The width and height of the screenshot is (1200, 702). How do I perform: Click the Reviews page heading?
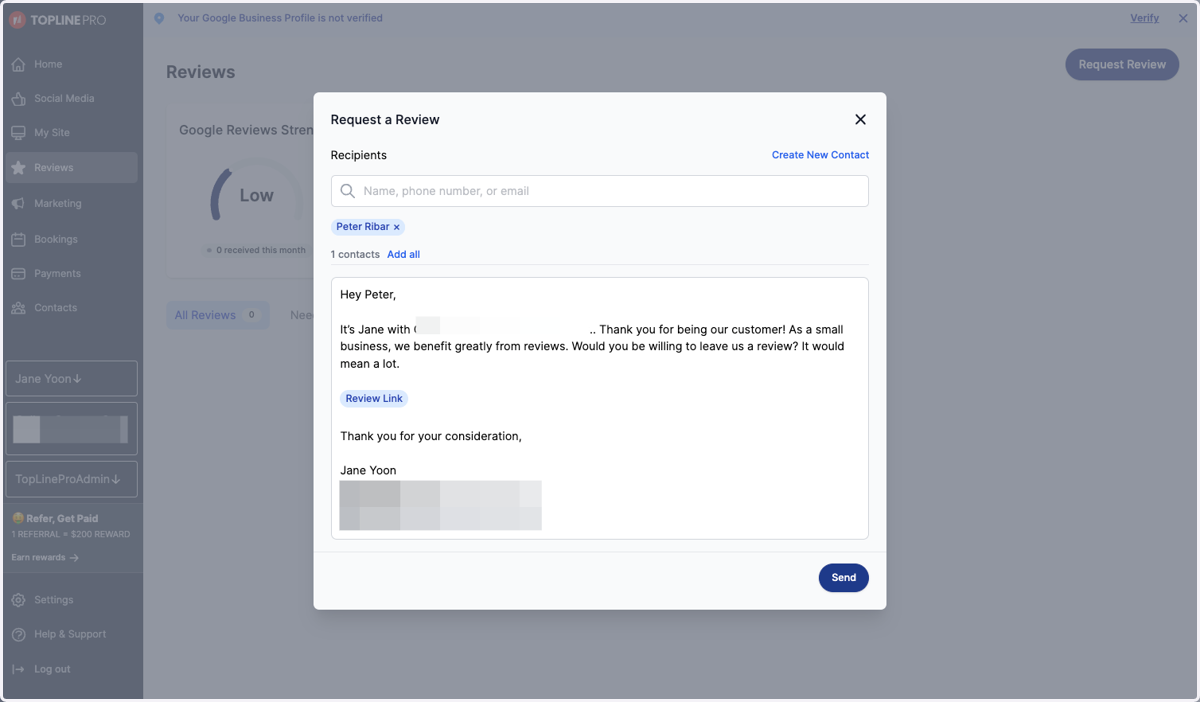(200, 72)
